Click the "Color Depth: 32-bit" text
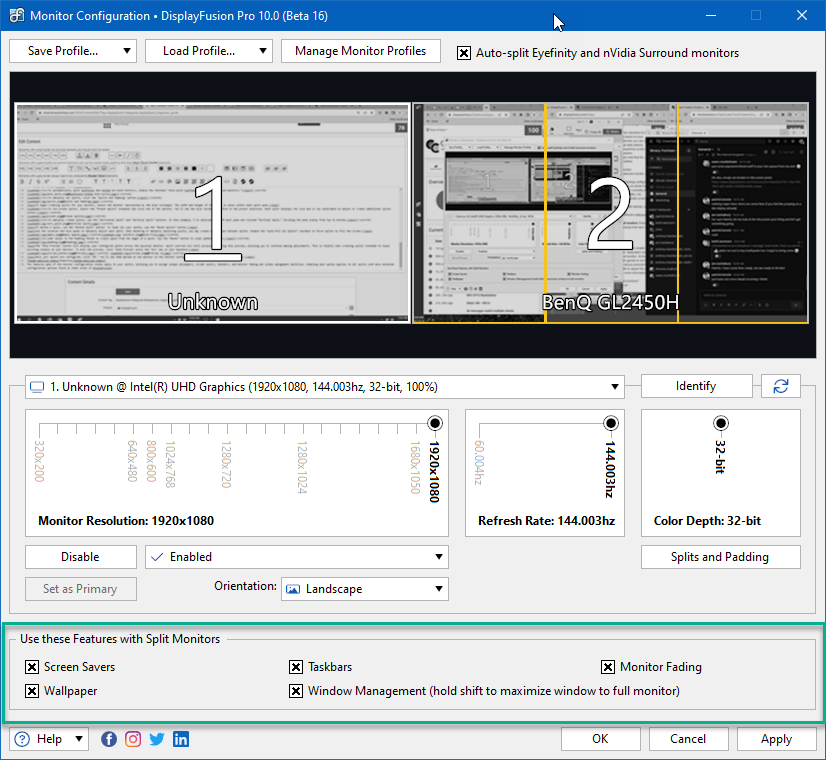 pos(707,521)
